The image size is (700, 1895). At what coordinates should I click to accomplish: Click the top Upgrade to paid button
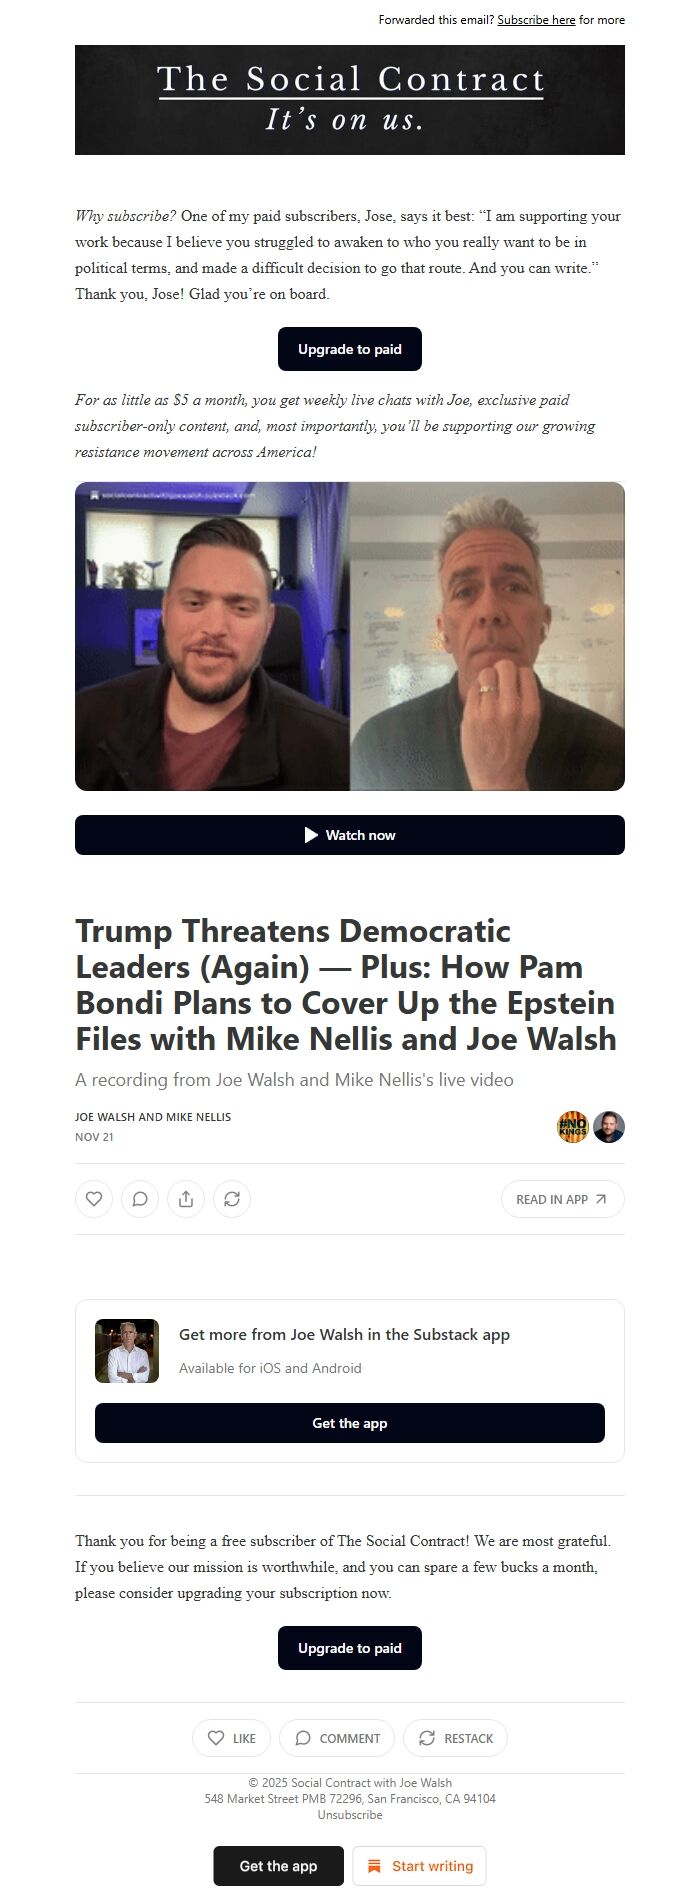tap(350, 349)
